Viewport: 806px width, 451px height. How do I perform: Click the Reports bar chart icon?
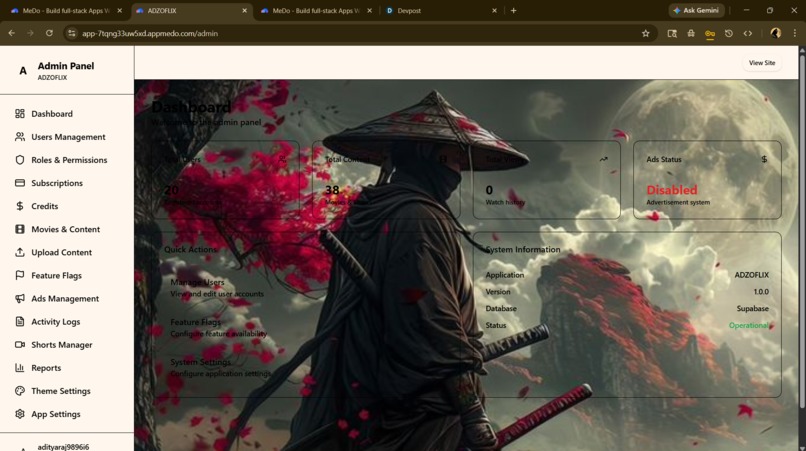[20, 368]
